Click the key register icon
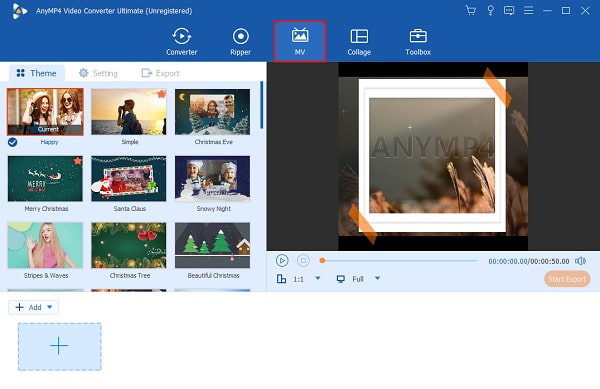This screenshot has width=600, height=389. click(491, 11)
